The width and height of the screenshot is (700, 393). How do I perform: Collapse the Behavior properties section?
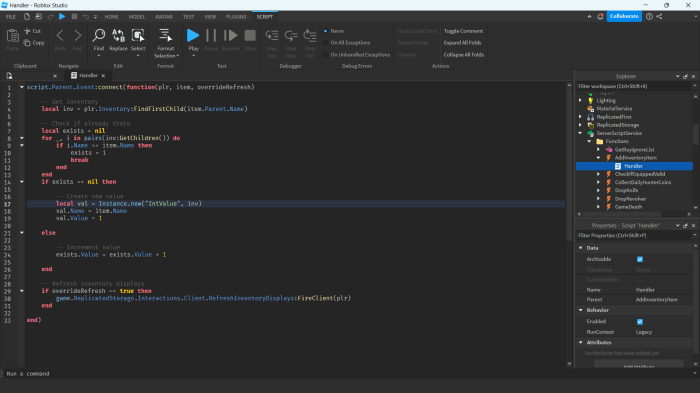tap(581, 310)
